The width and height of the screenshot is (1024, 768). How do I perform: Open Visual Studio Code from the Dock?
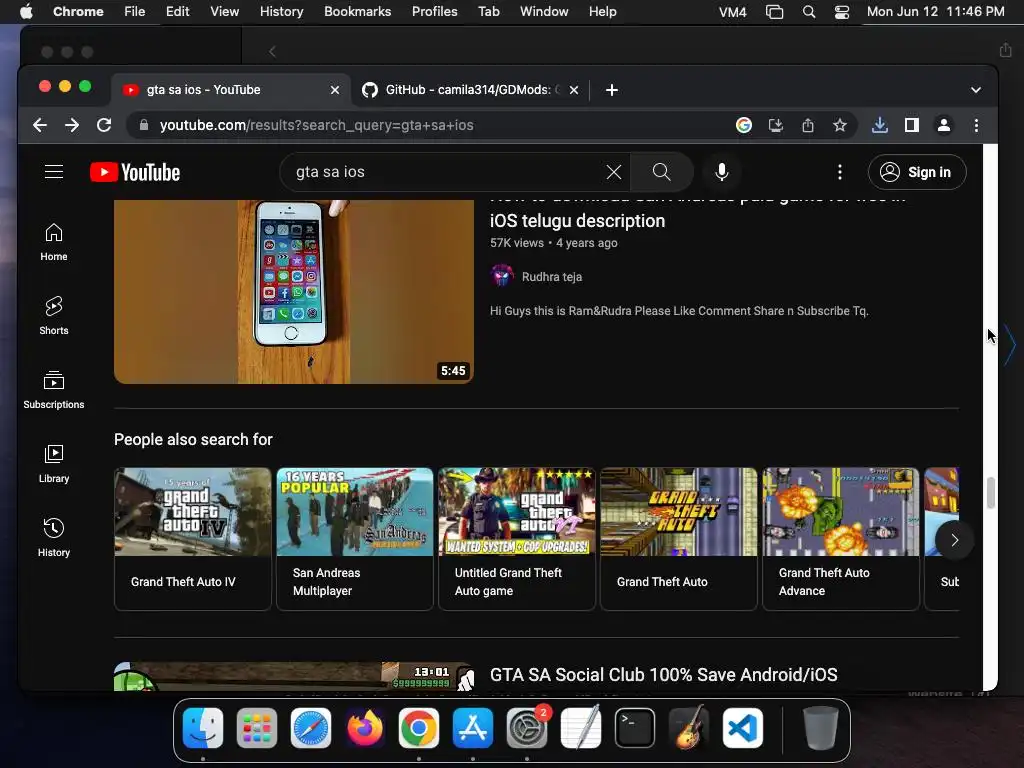(743, 728)
